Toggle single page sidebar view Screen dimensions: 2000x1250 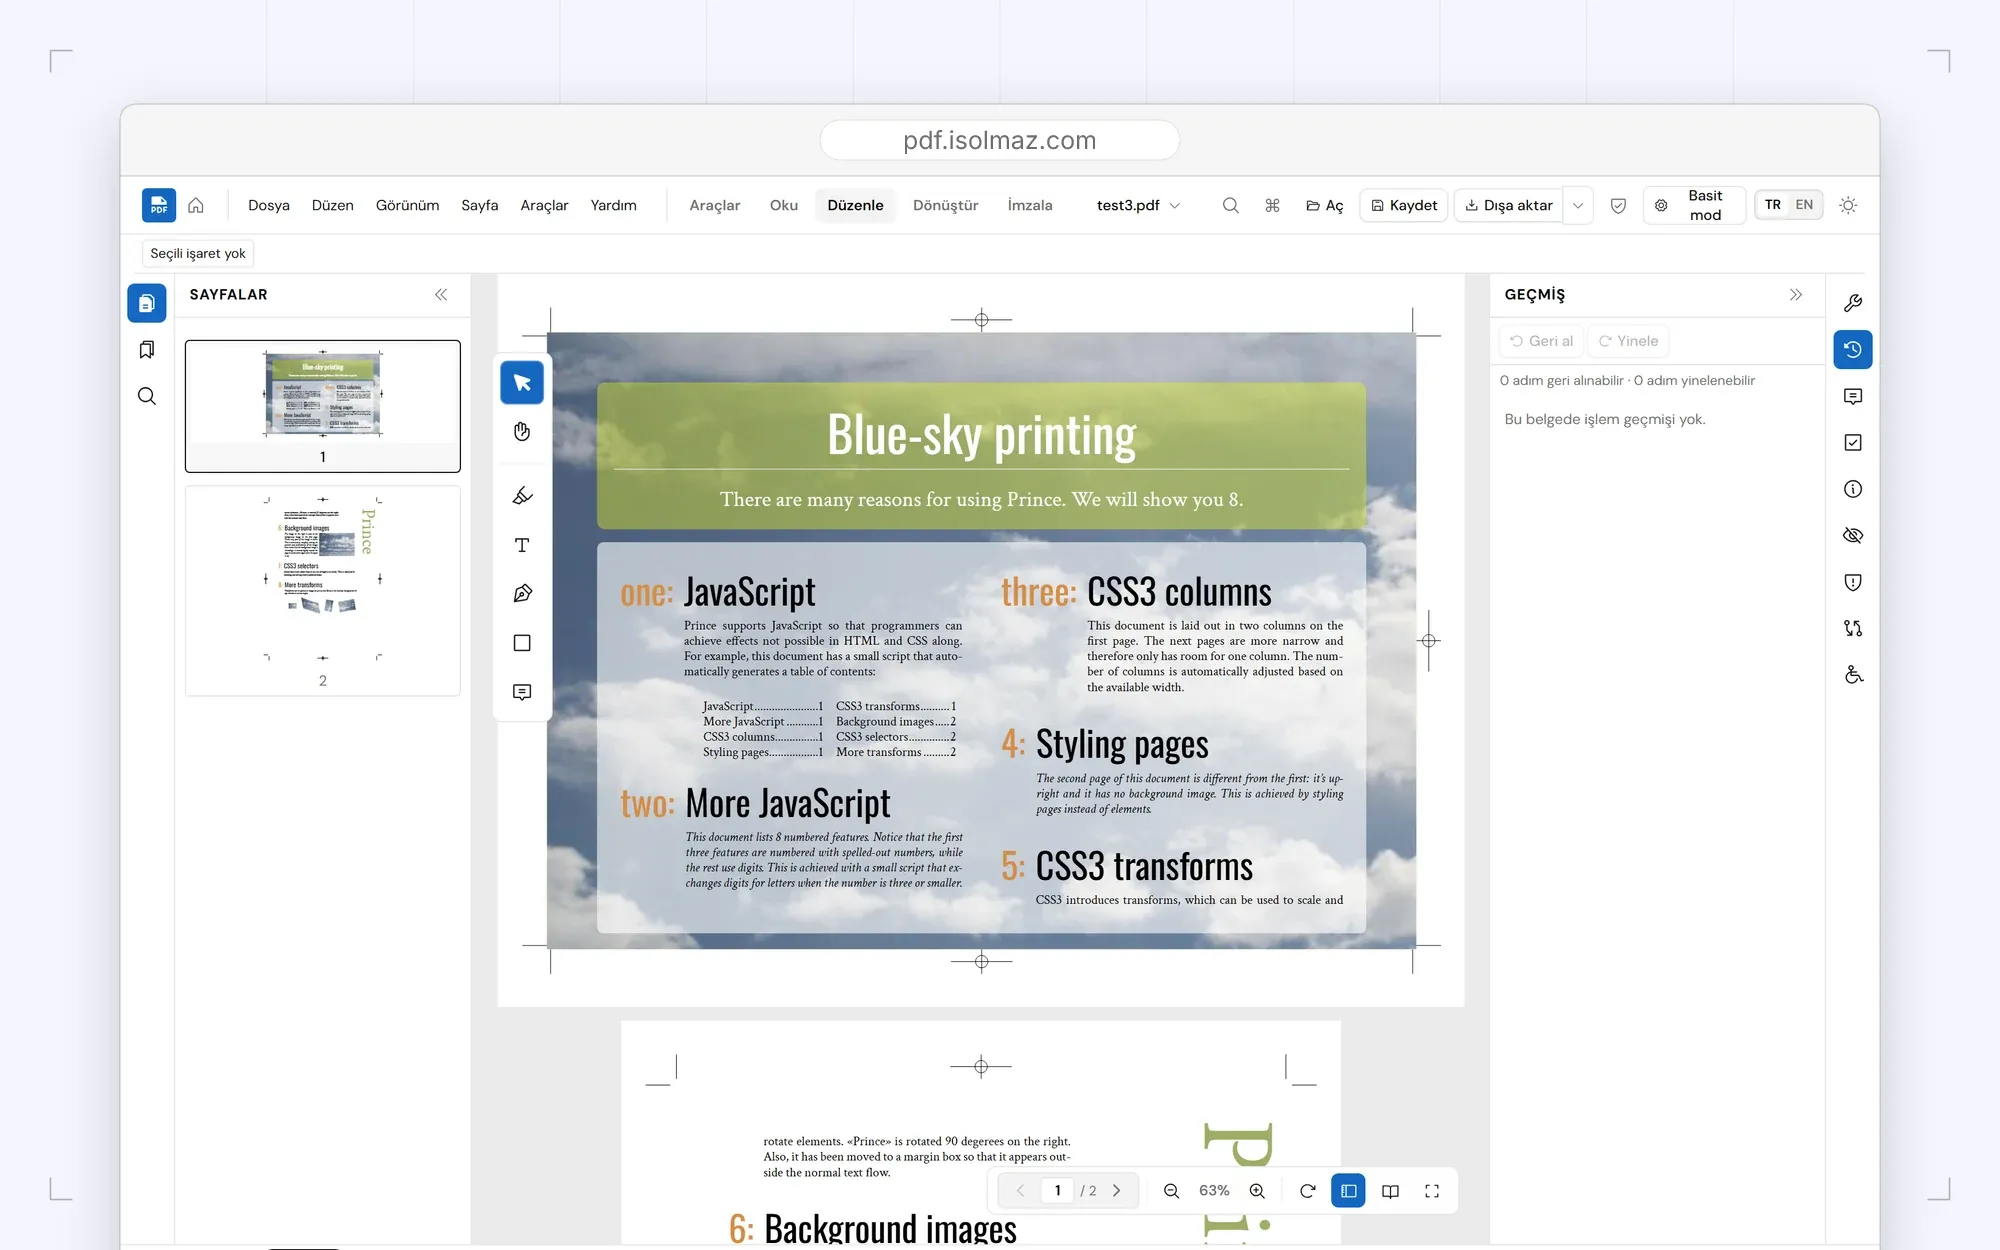(1348, 1191)
